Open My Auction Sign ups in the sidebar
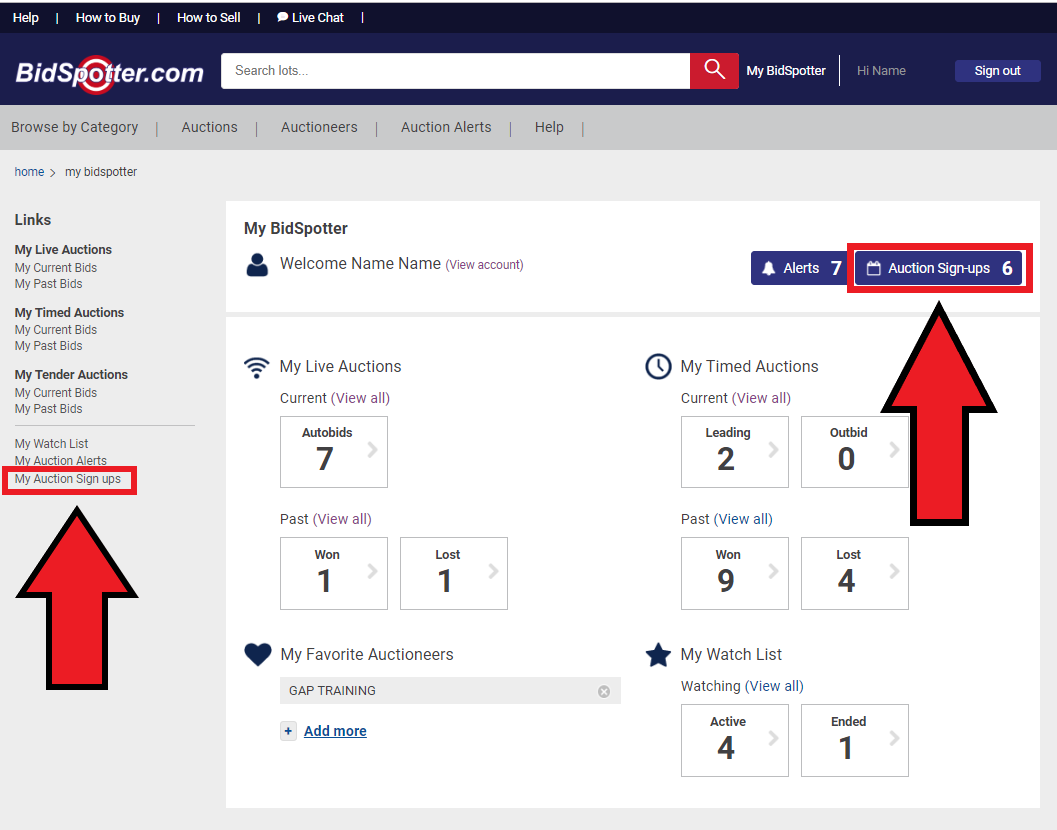This screenshot has height=830, width=1057. tap(67, 479)
